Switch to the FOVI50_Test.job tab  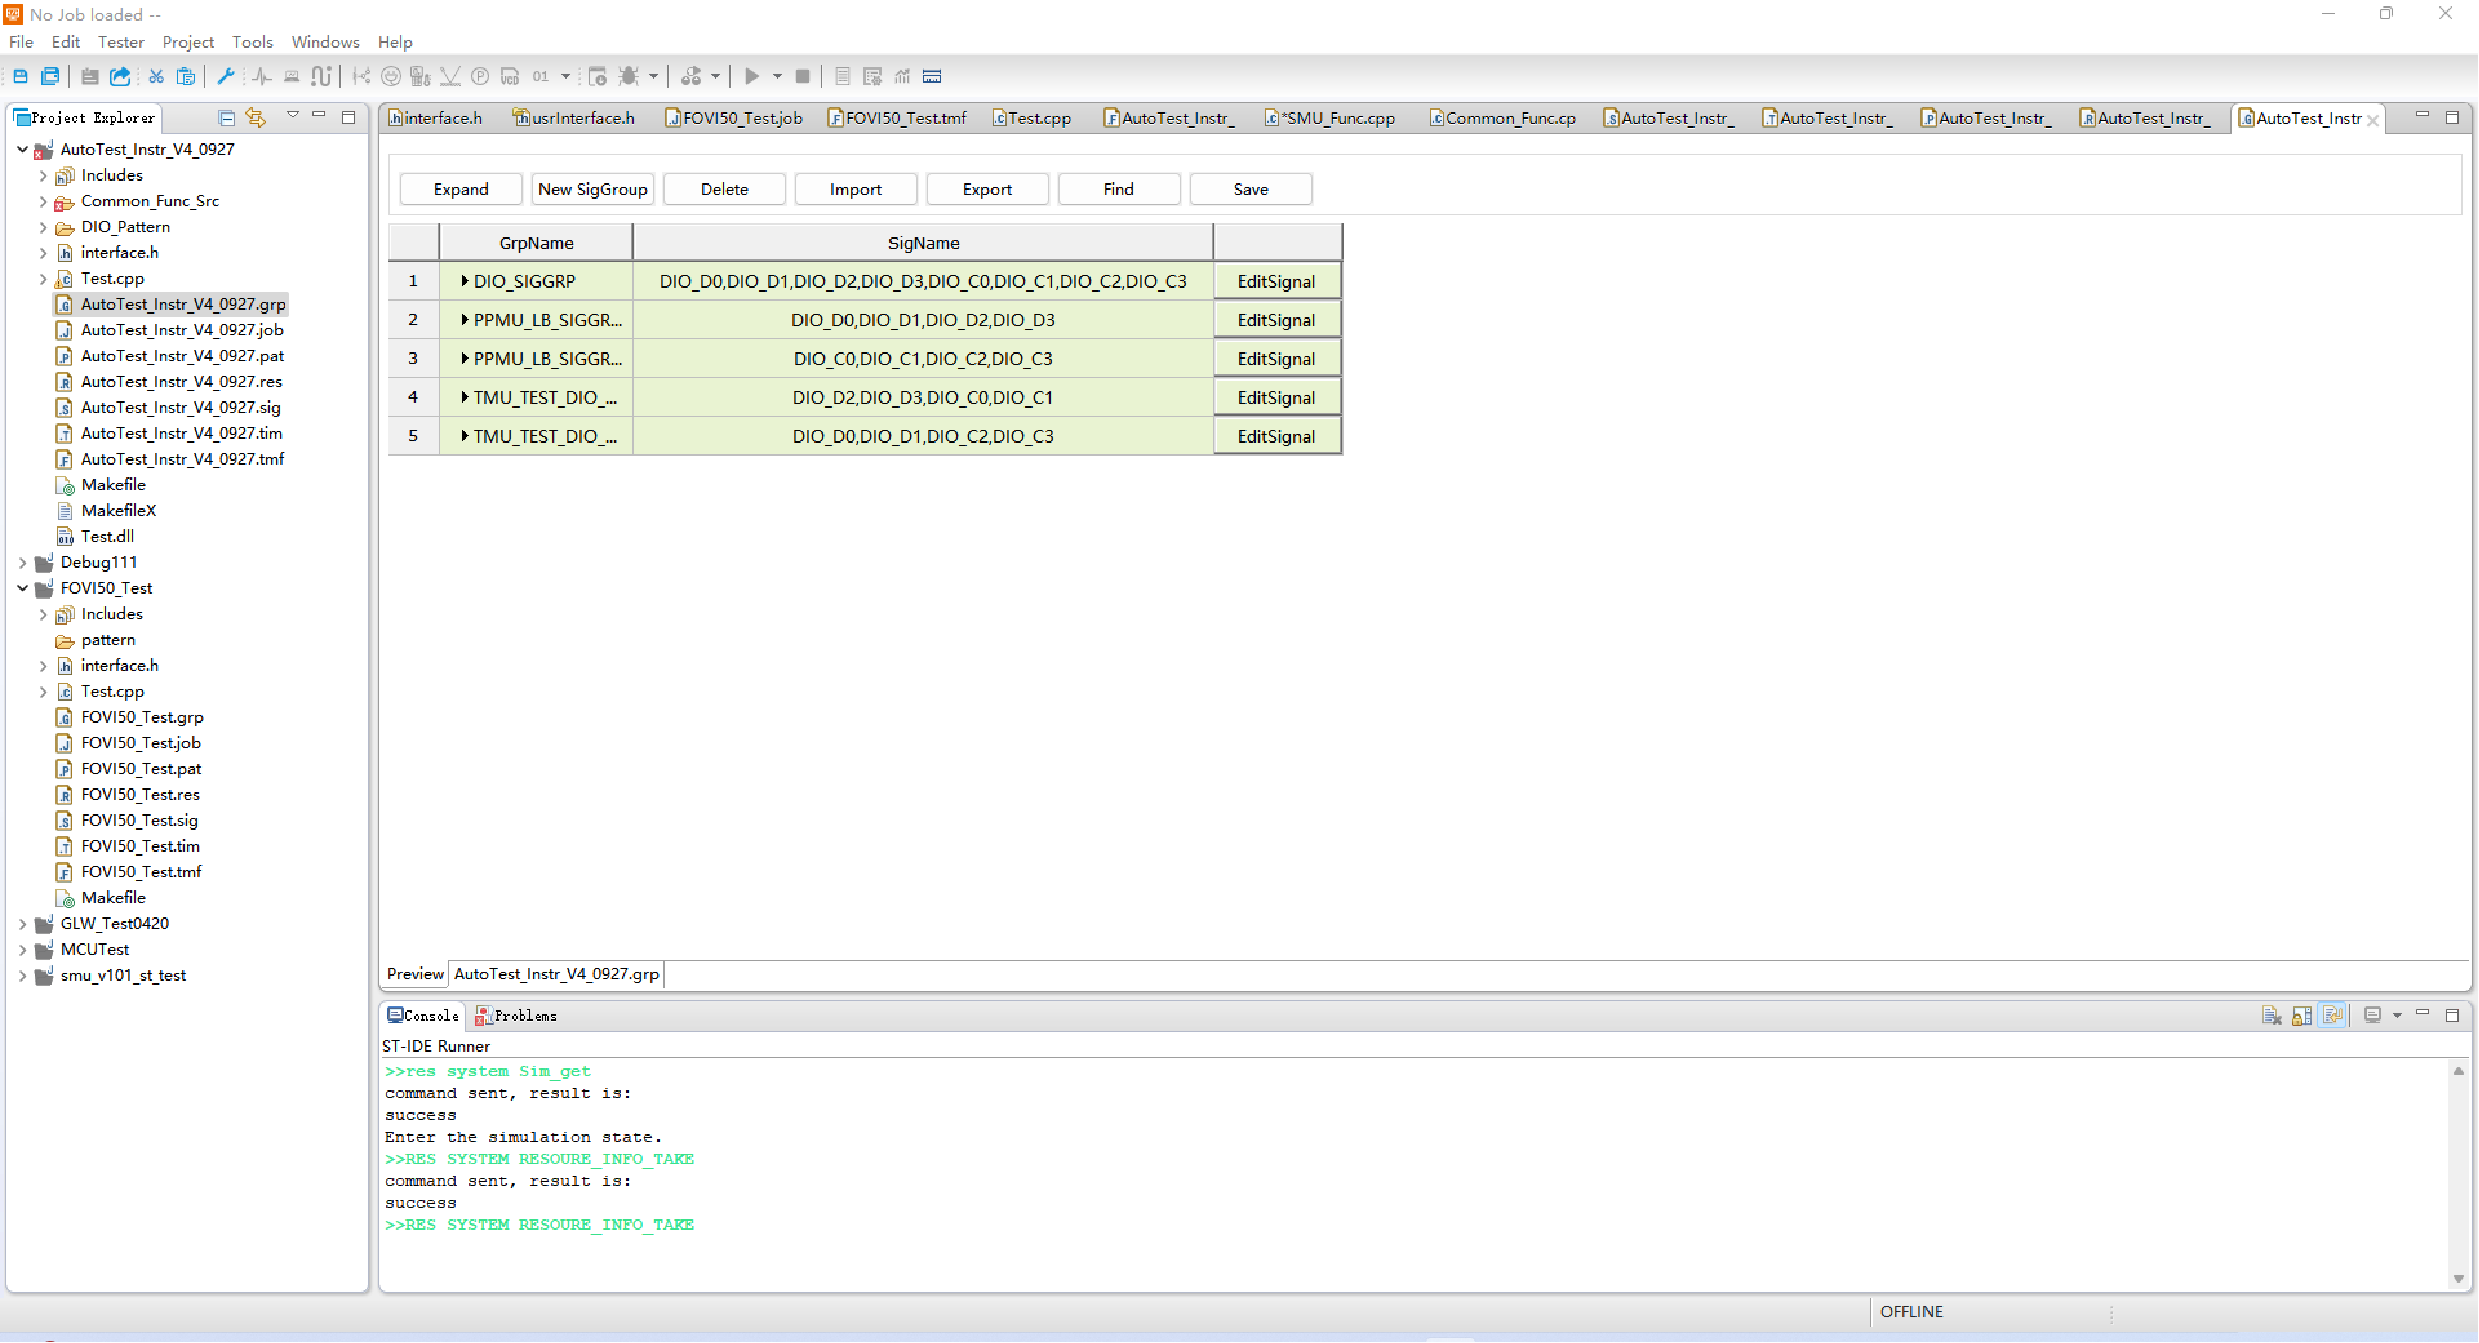point(735,118)
